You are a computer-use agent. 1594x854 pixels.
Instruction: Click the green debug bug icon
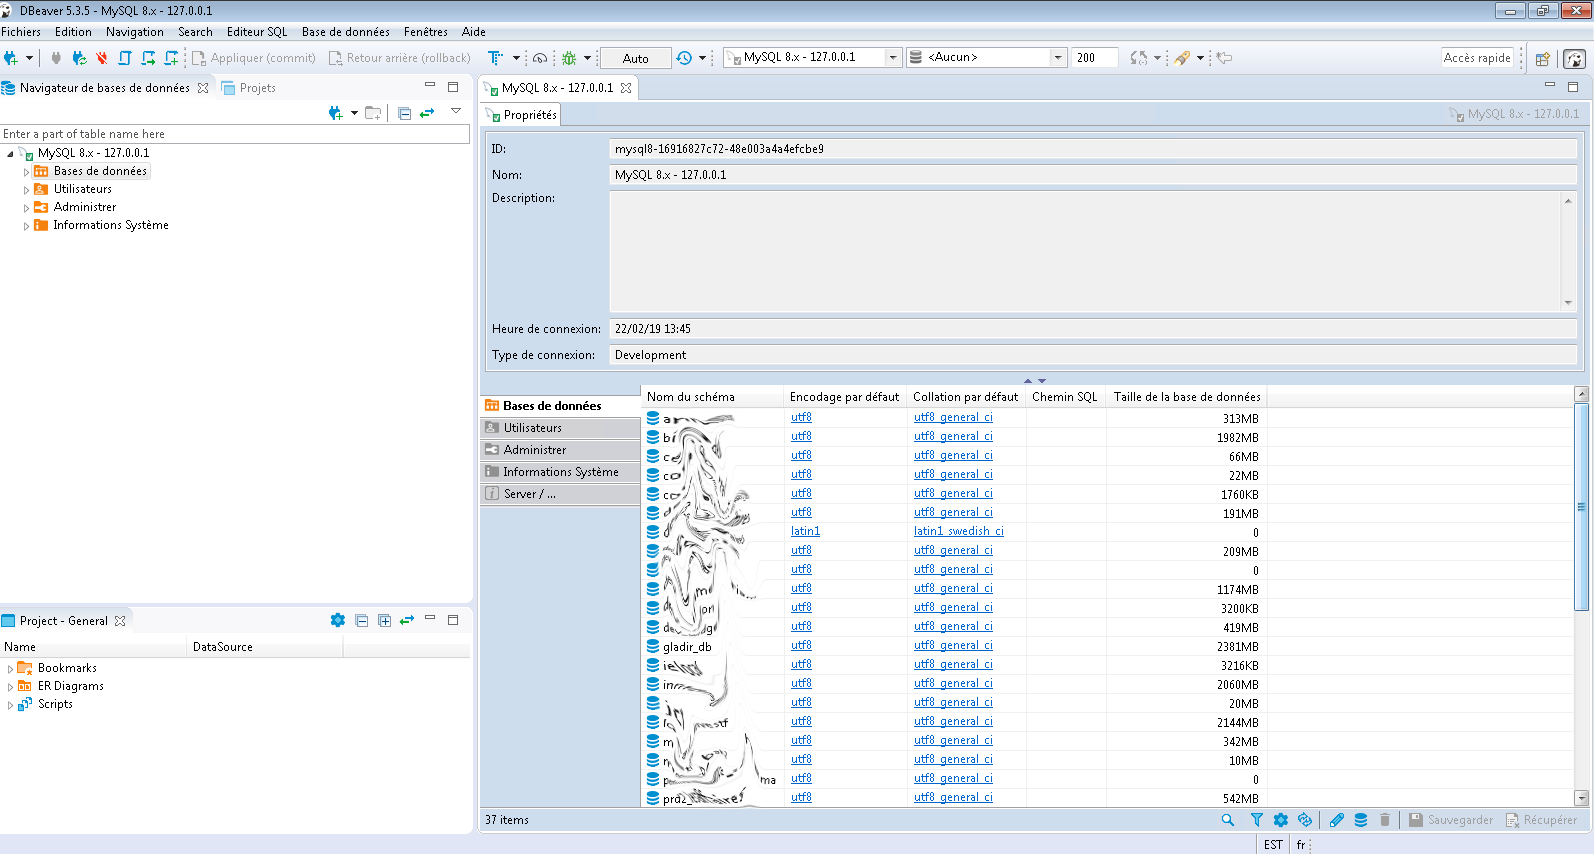click(569, 58)
